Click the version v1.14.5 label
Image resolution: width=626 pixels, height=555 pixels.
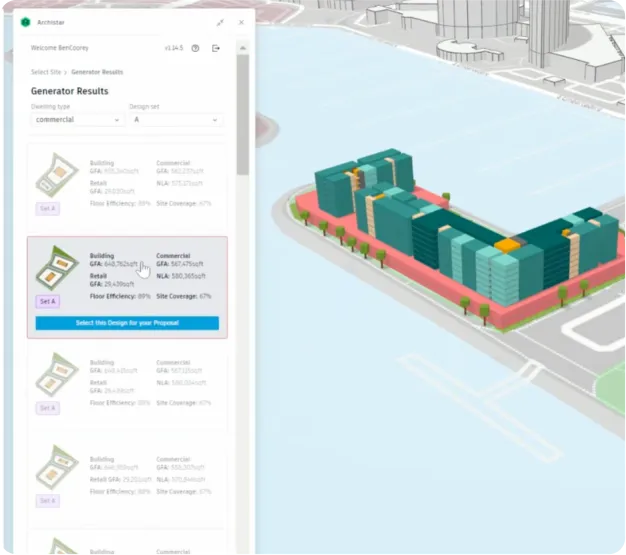[x=174, y=48]
